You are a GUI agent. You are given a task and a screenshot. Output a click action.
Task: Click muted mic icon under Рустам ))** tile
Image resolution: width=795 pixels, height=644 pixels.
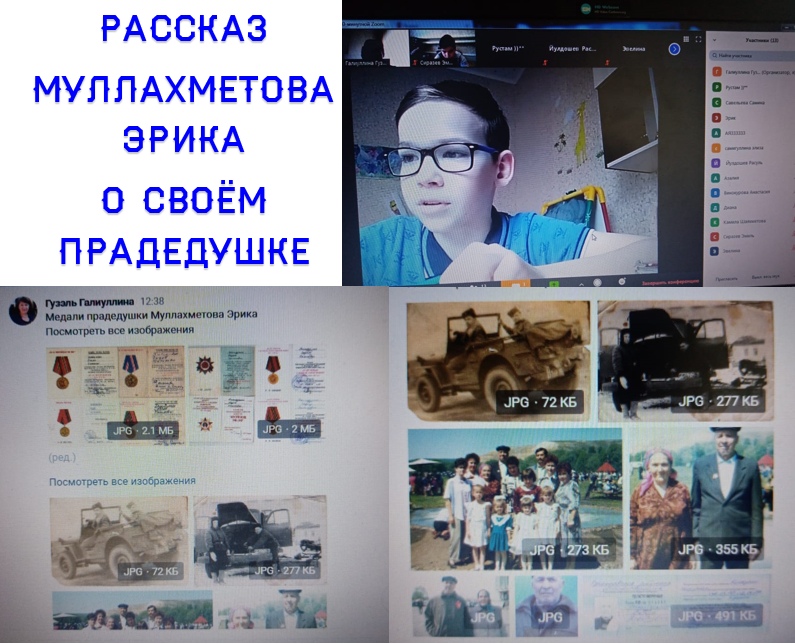click(545, 63)
